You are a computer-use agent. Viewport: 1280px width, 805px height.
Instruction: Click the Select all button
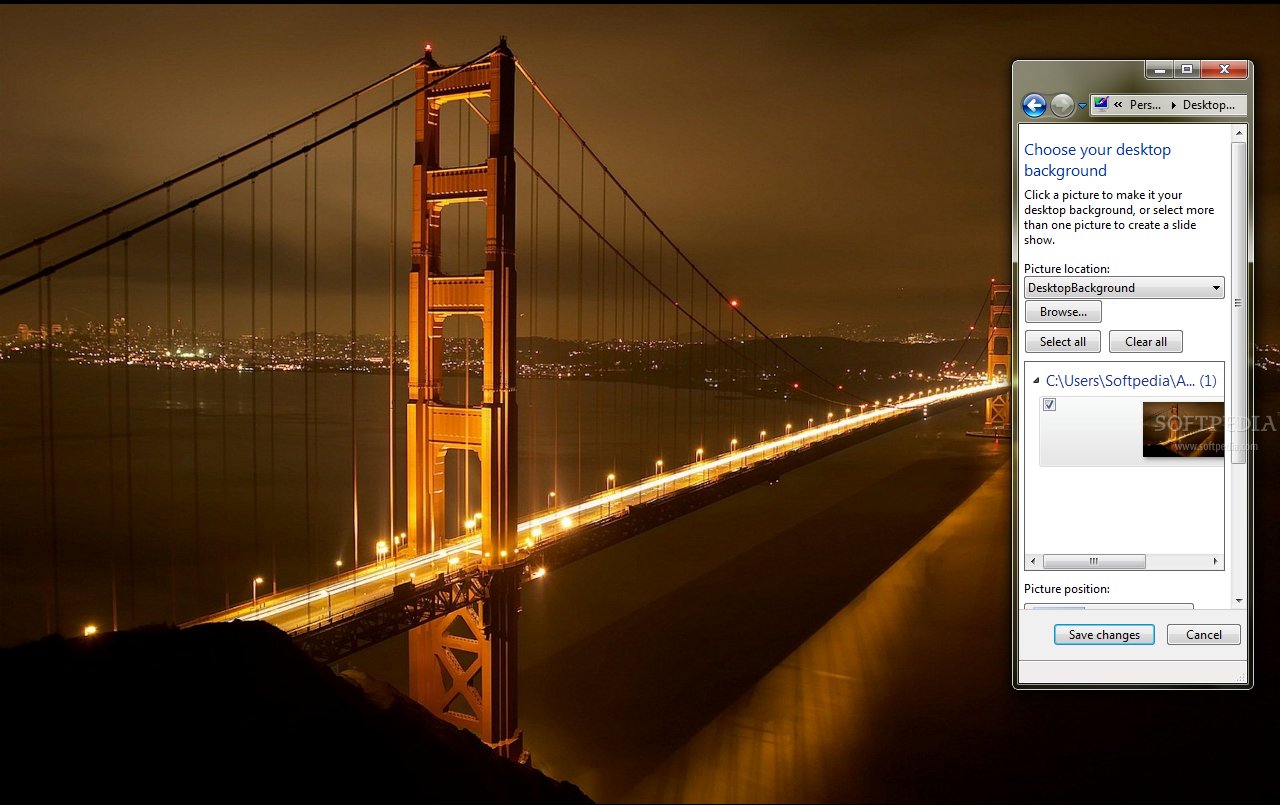pos(1063,342)
